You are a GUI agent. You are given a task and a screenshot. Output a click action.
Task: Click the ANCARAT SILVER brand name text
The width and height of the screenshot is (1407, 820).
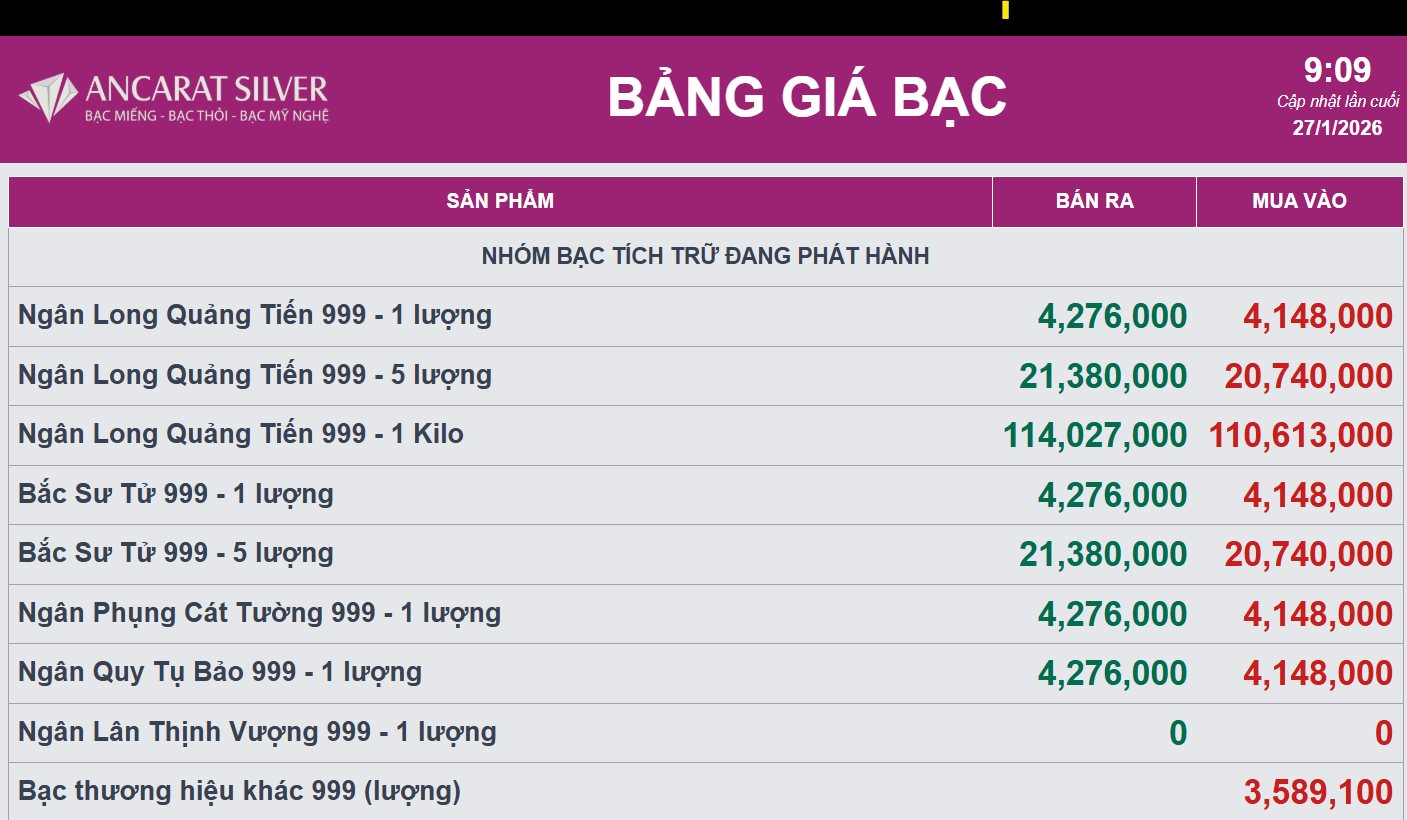coord(206,89)
